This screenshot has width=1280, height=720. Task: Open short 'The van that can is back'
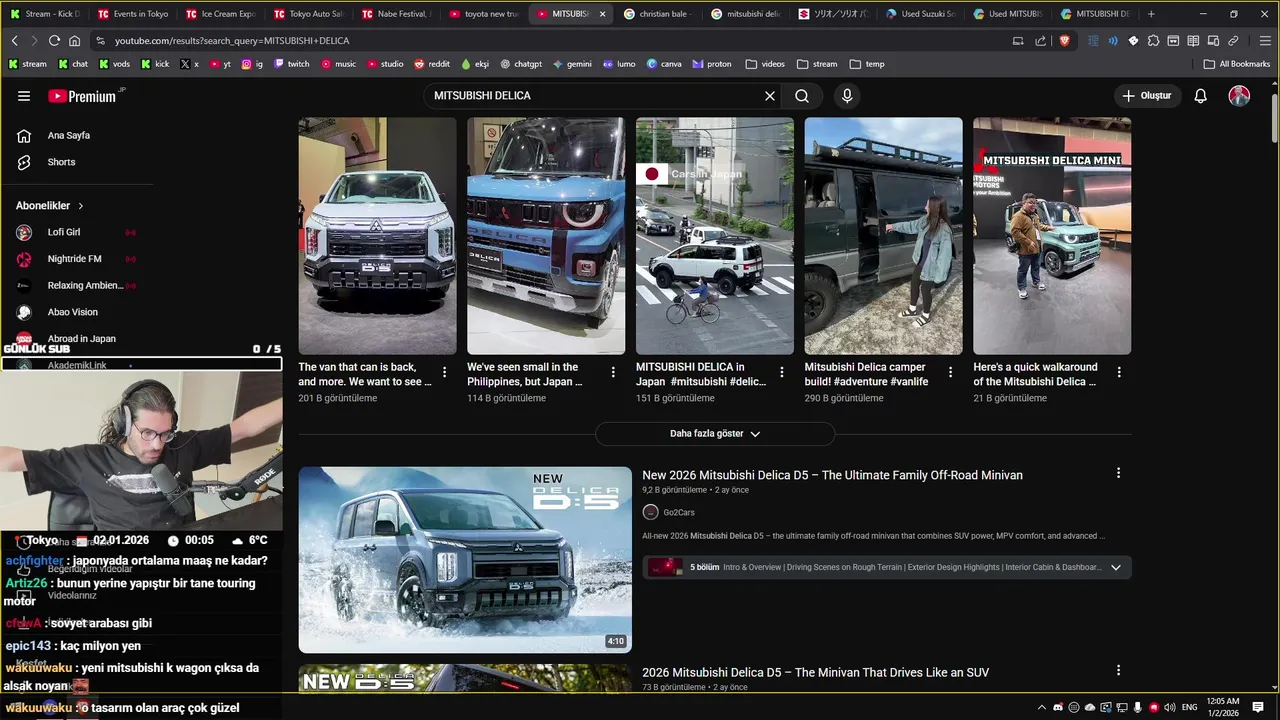377,236
